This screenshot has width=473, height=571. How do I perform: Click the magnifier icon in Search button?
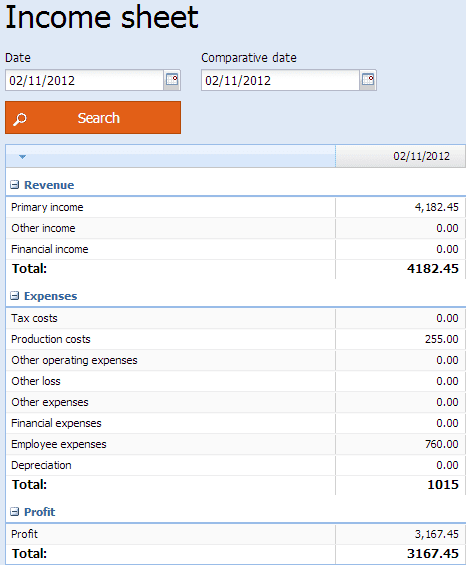(20, 119)
